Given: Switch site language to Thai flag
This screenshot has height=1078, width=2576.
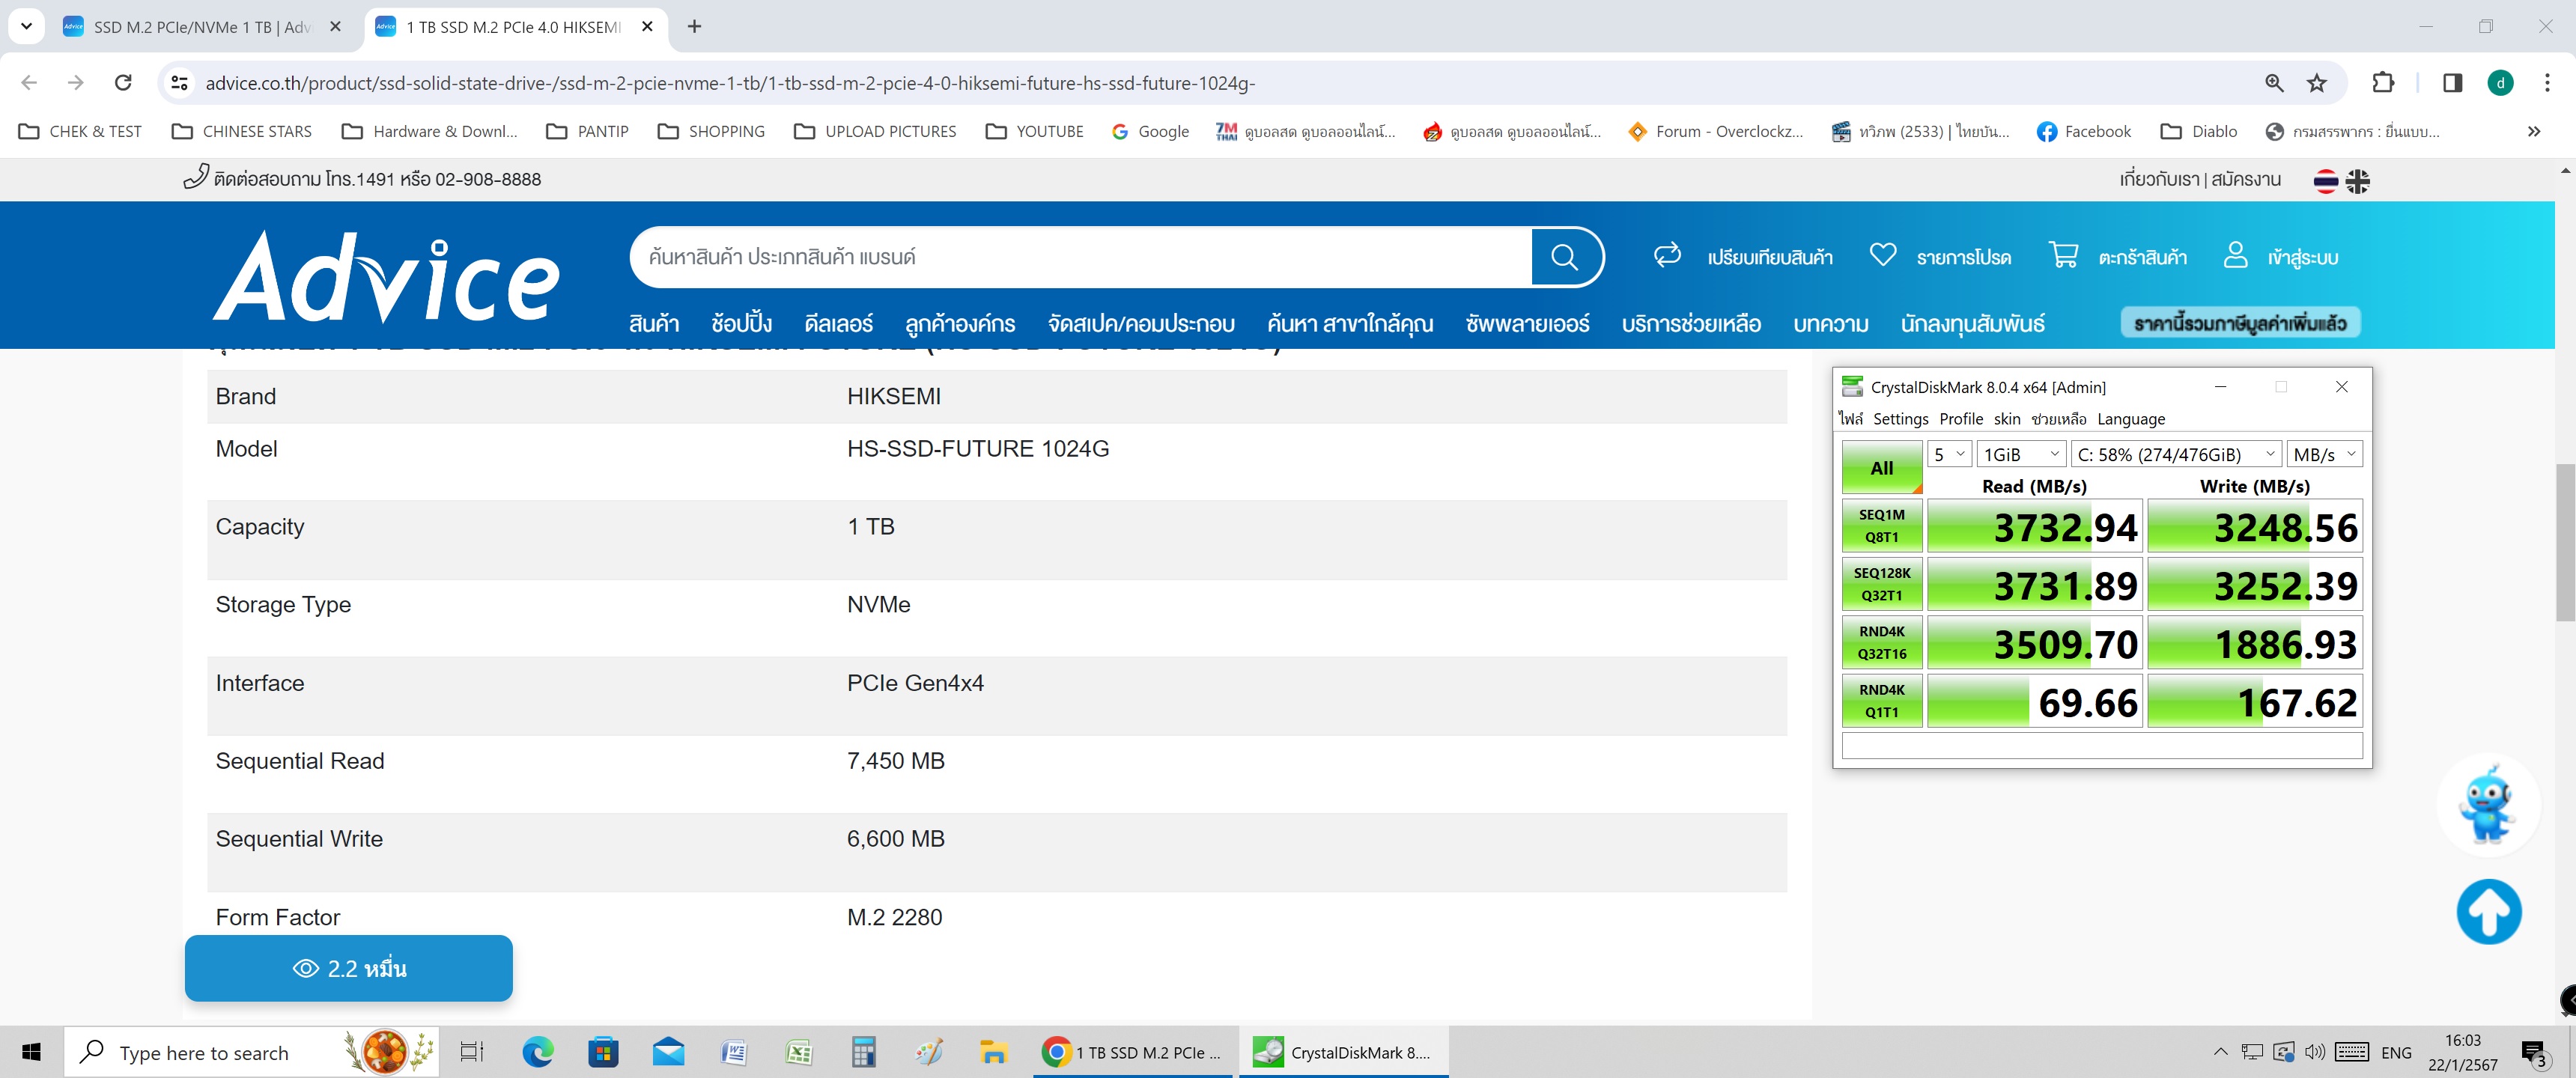Looking at the screenshot, I should tap(2325, 181).
